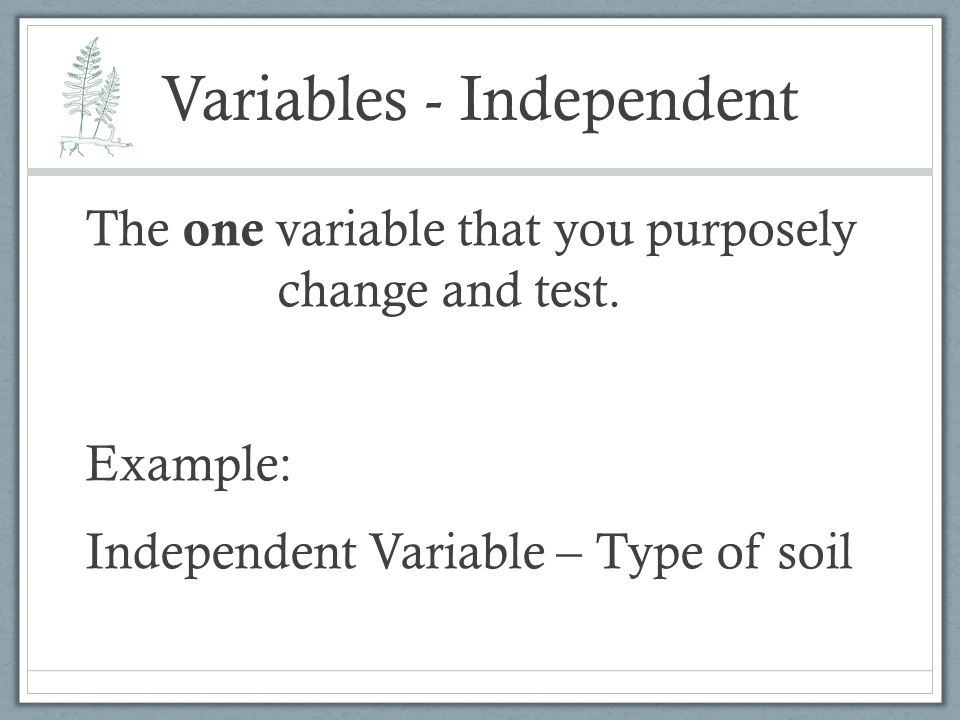Click the word "change" on the second line
Image resolution: width=960 pixels, height=720 pixels.
pos(353,293)
